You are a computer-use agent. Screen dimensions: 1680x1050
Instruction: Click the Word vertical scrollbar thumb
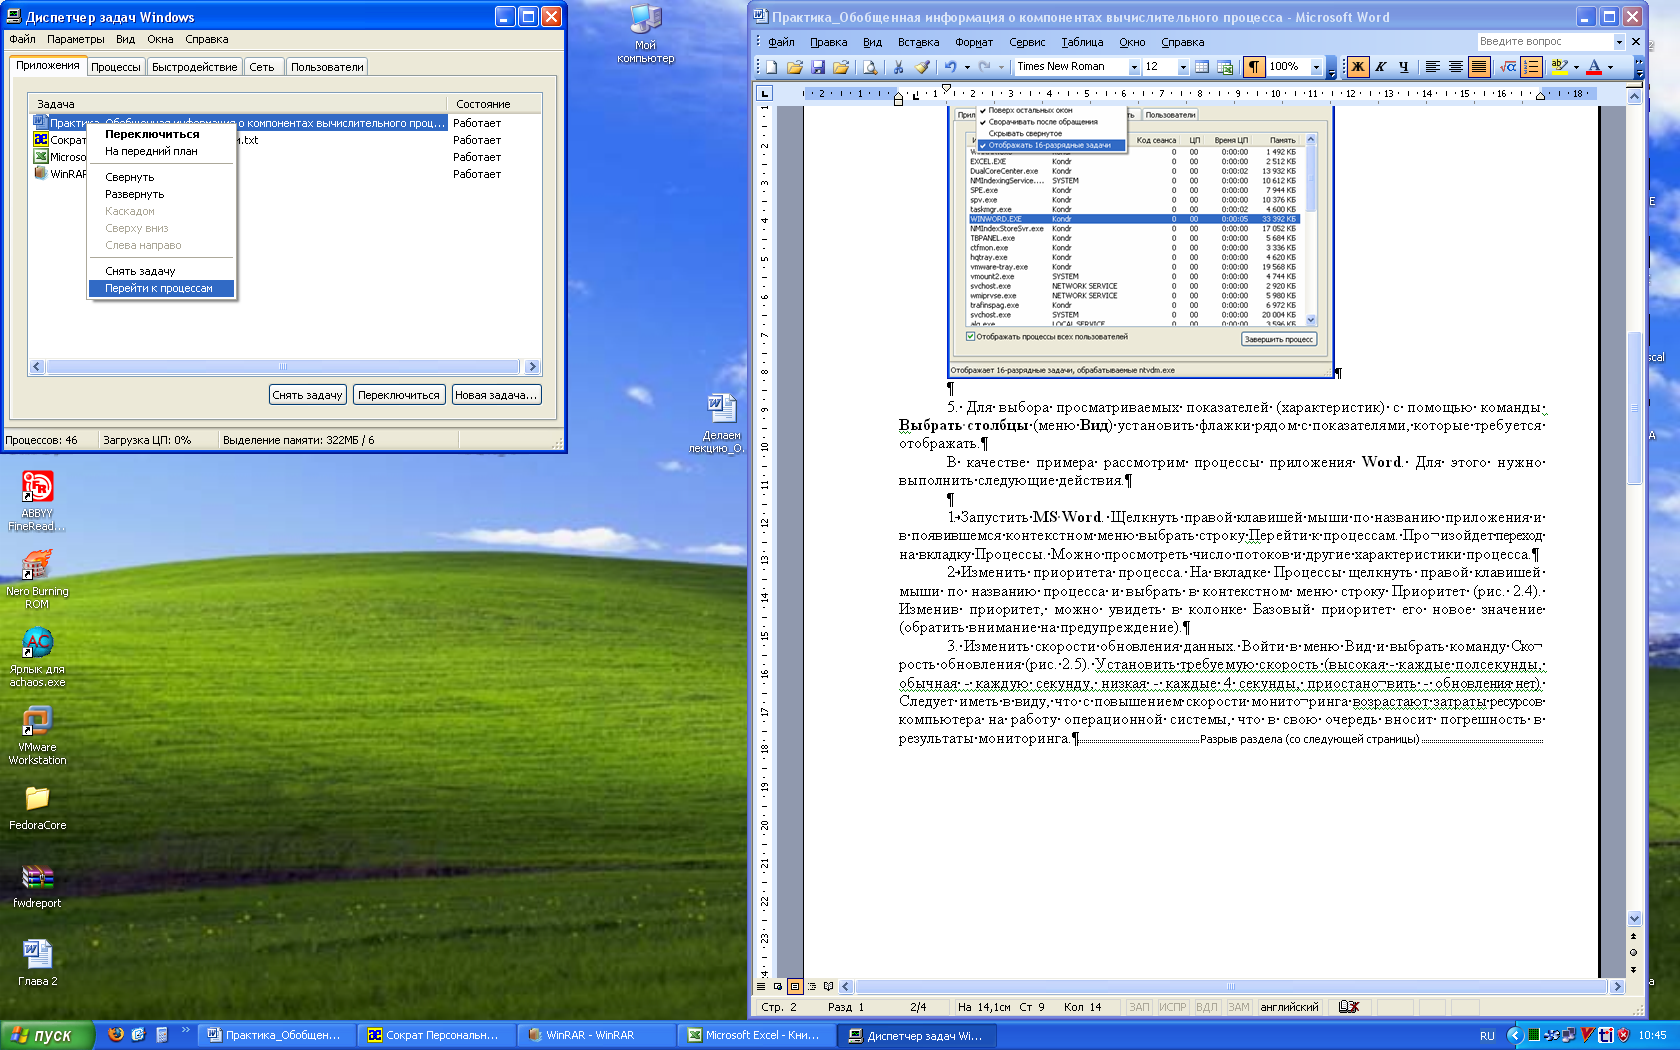point(1634,408)
